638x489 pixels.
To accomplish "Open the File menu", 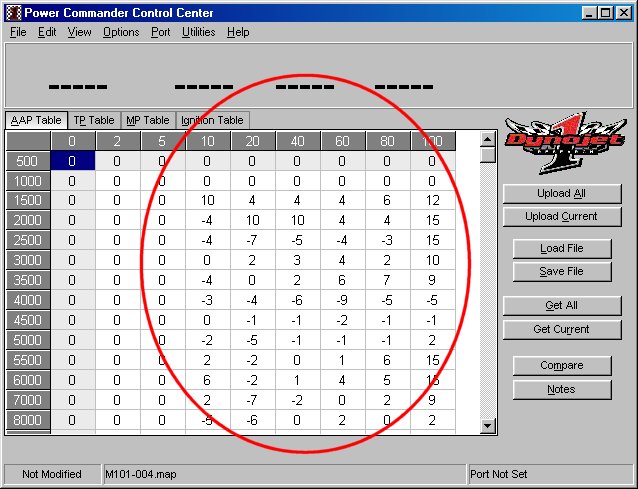I will [18, 32].
